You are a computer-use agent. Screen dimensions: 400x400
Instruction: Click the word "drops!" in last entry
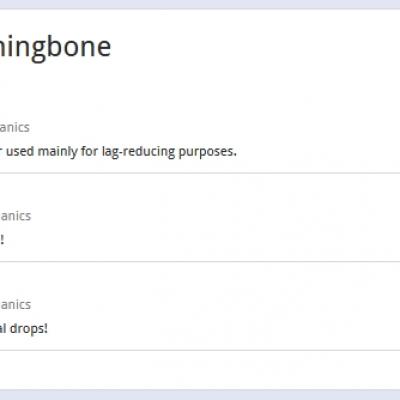point(29,329)
